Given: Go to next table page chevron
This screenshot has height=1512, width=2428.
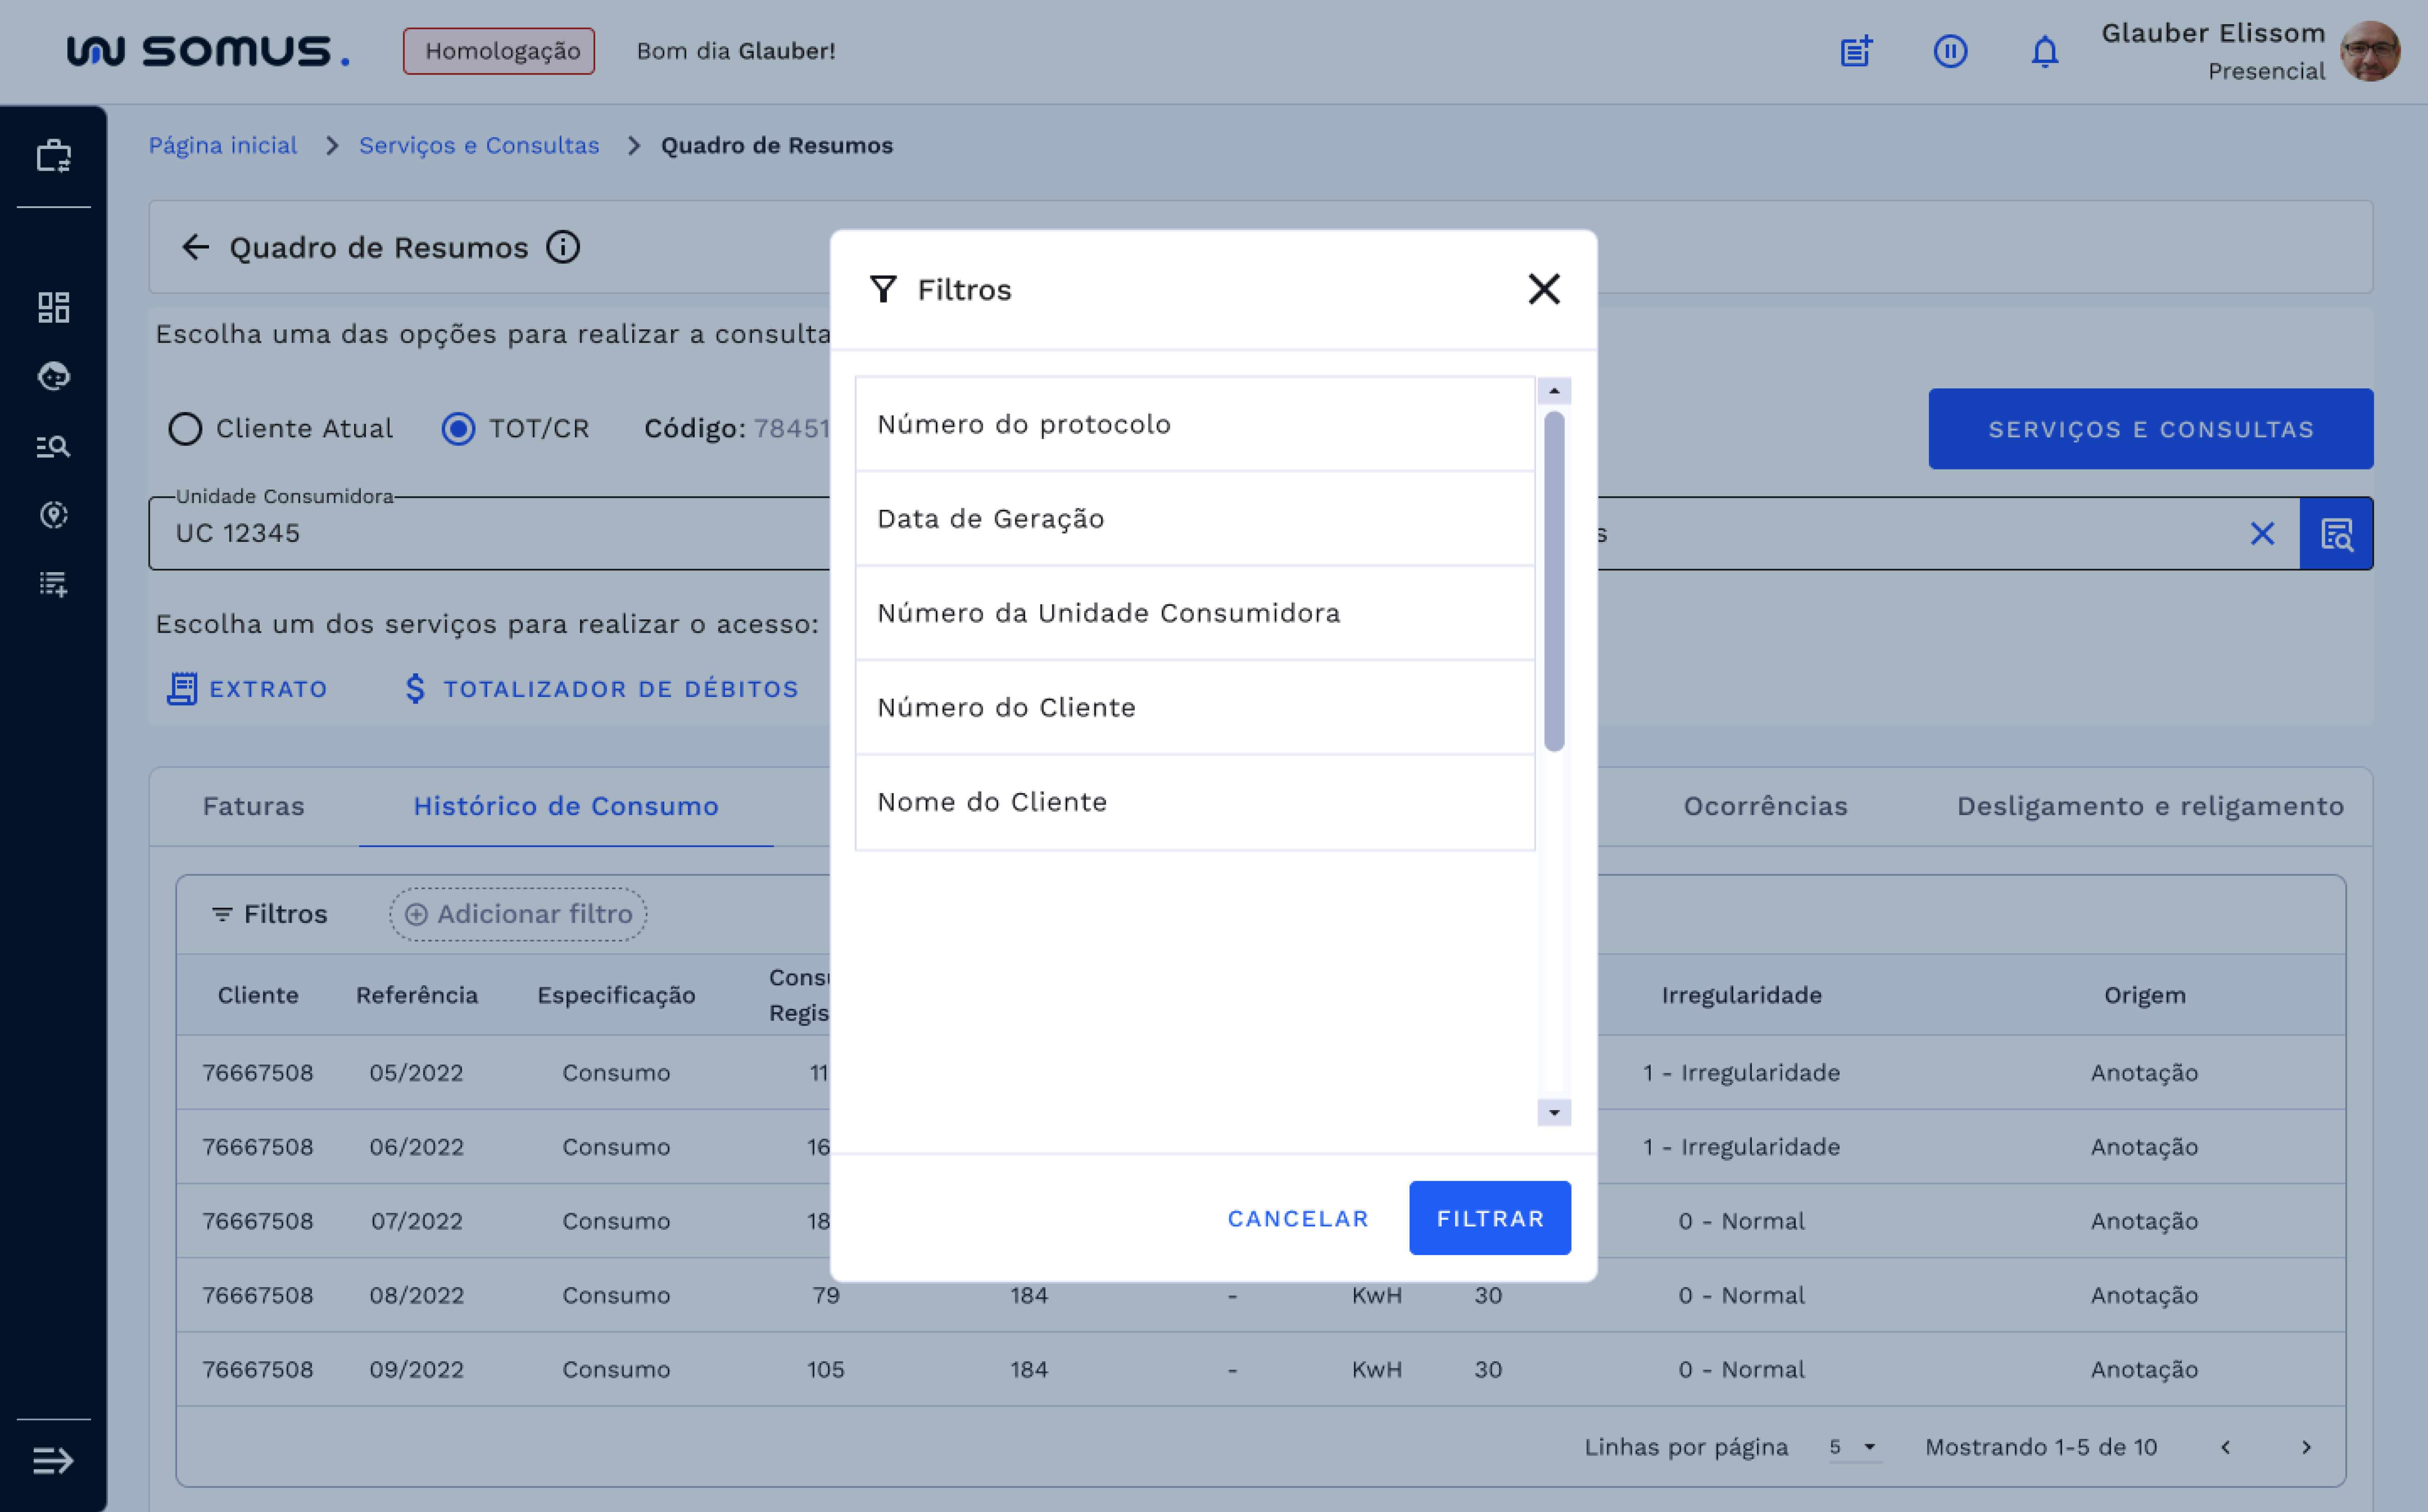Looking at the screenshot, I should coord(2306,1447).
